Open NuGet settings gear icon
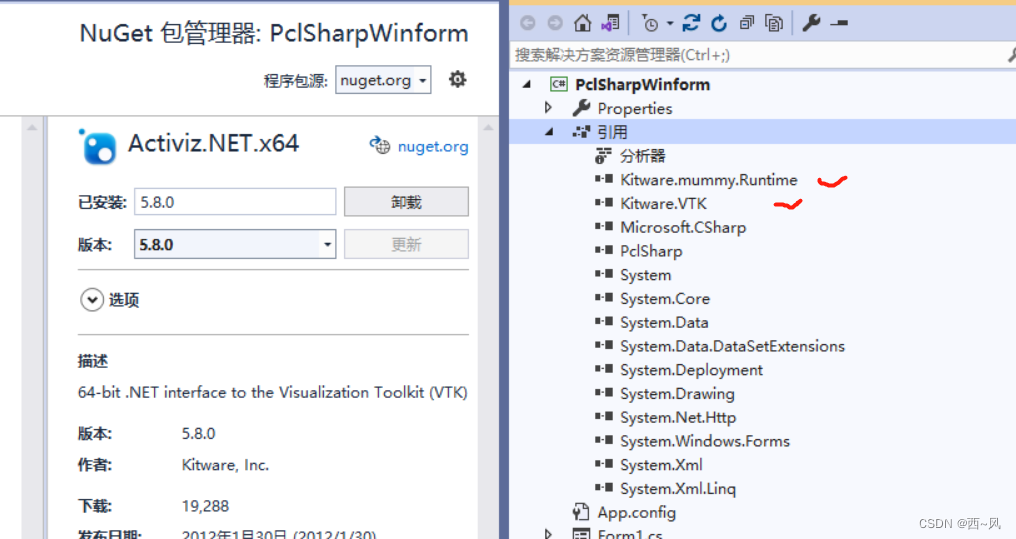This screenshot has height=539, width=1016. [457, 80]
